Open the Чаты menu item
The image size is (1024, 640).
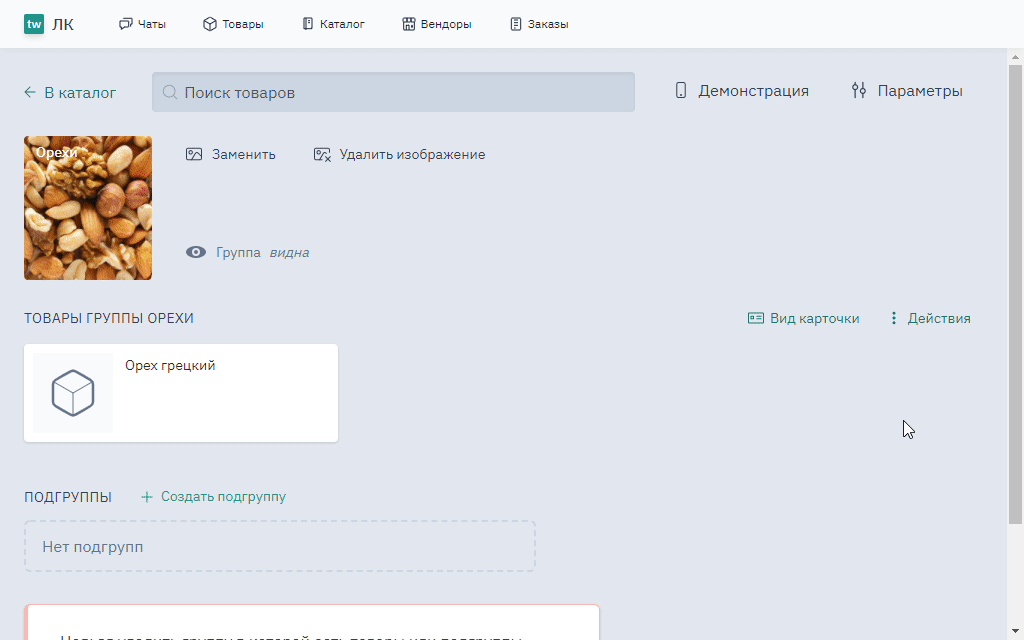point(142,24)
